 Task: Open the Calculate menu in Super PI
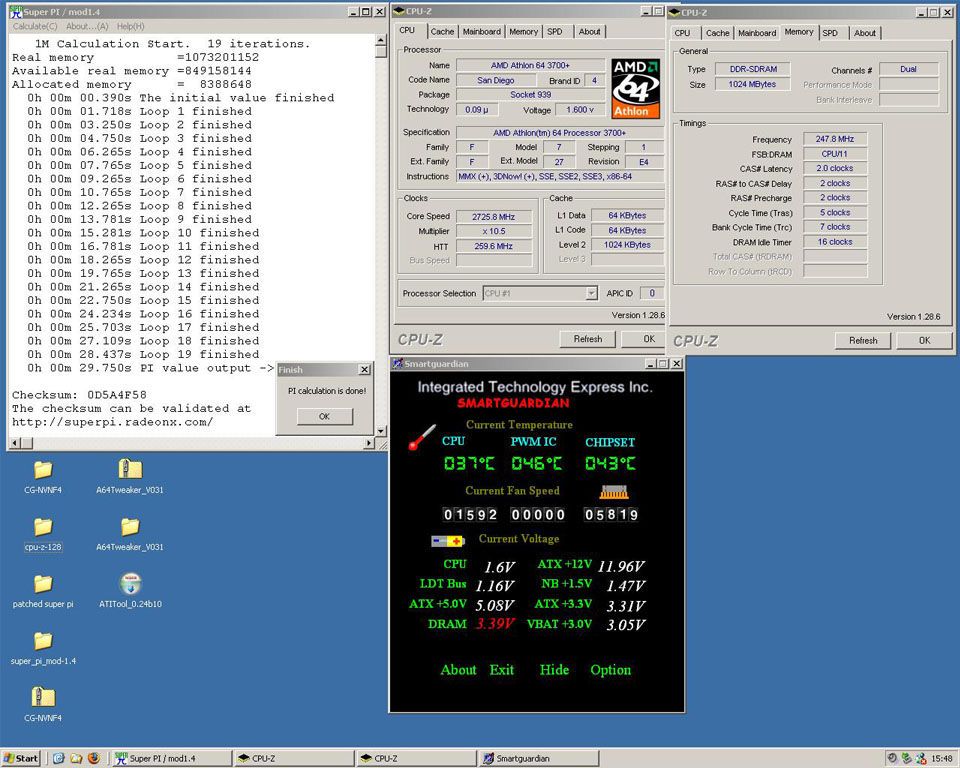36,26
